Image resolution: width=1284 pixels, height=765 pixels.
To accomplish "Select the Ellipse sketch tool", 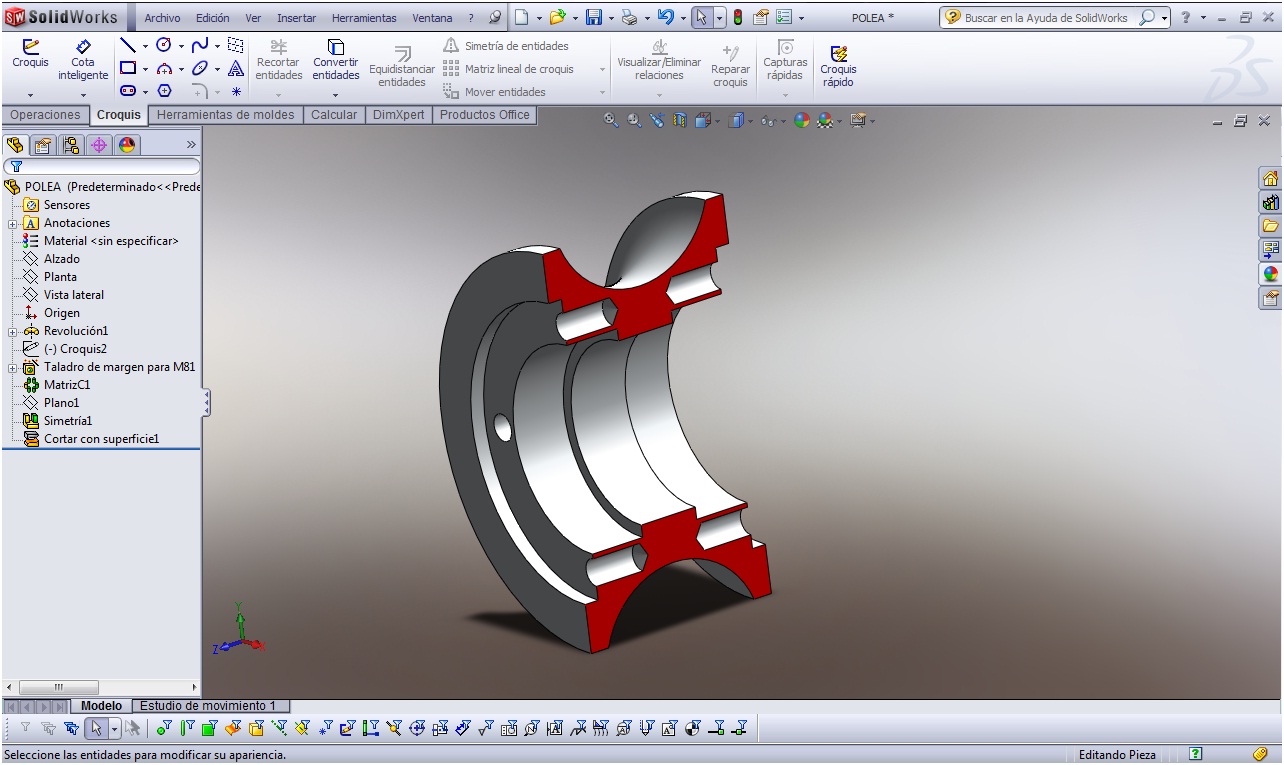I will point(200,68).
